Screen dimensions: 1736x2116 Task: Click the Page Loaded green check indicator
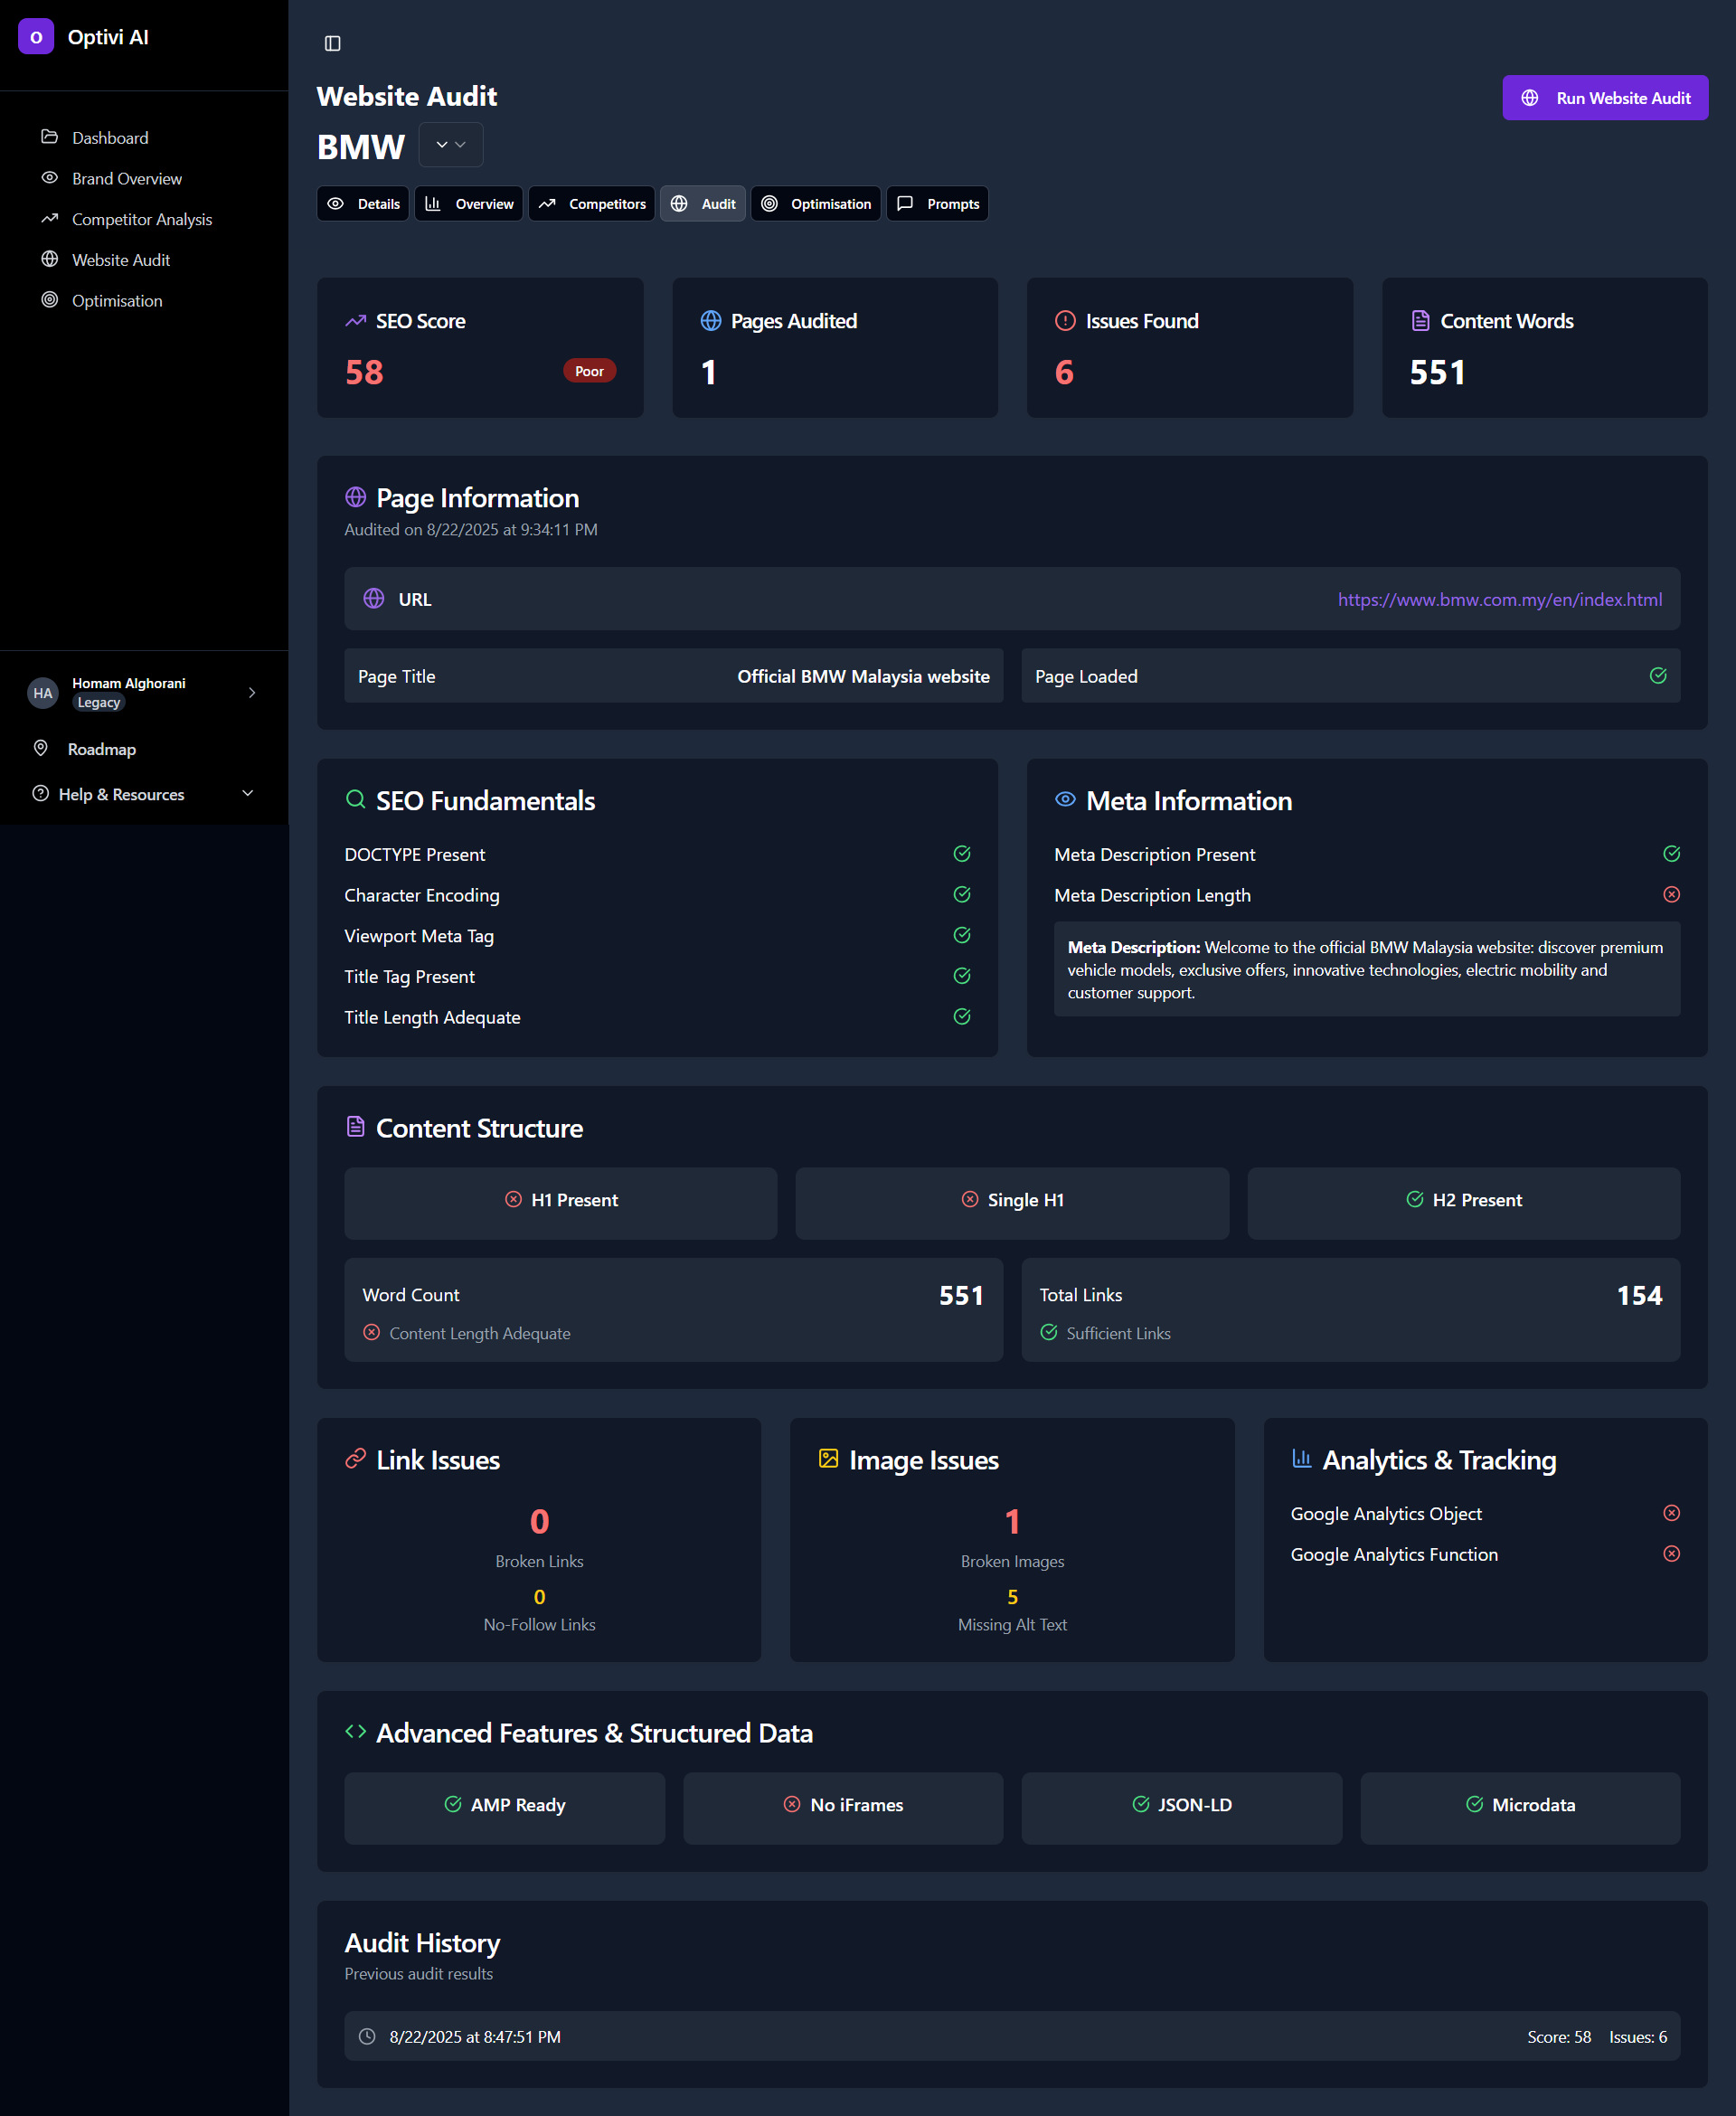tap(1657, 676)
